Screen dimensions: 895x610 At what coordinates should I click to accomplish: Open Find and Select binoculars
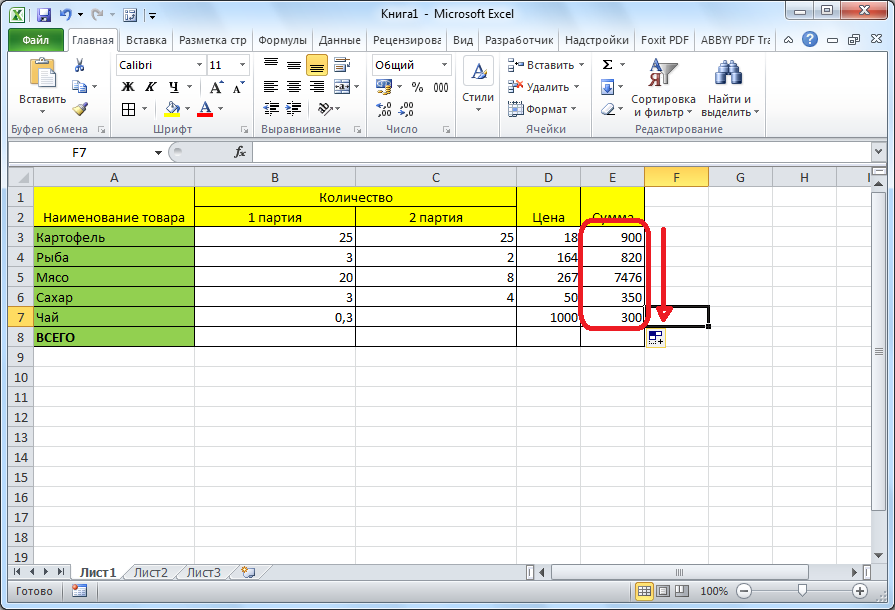click(729, 88)
